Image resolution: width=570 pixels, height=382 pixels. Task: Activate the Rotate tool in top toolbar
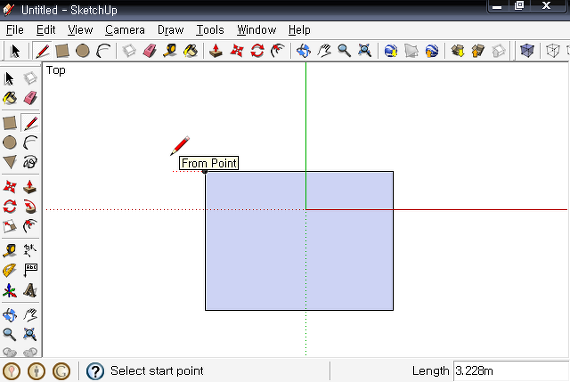[x=257, y=51]
